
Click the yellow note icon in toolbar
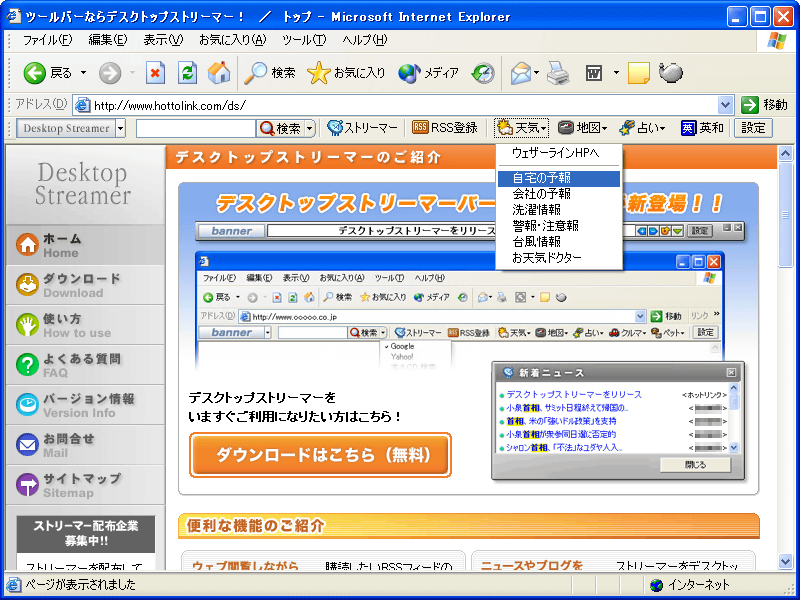click(x=638, y=73)
